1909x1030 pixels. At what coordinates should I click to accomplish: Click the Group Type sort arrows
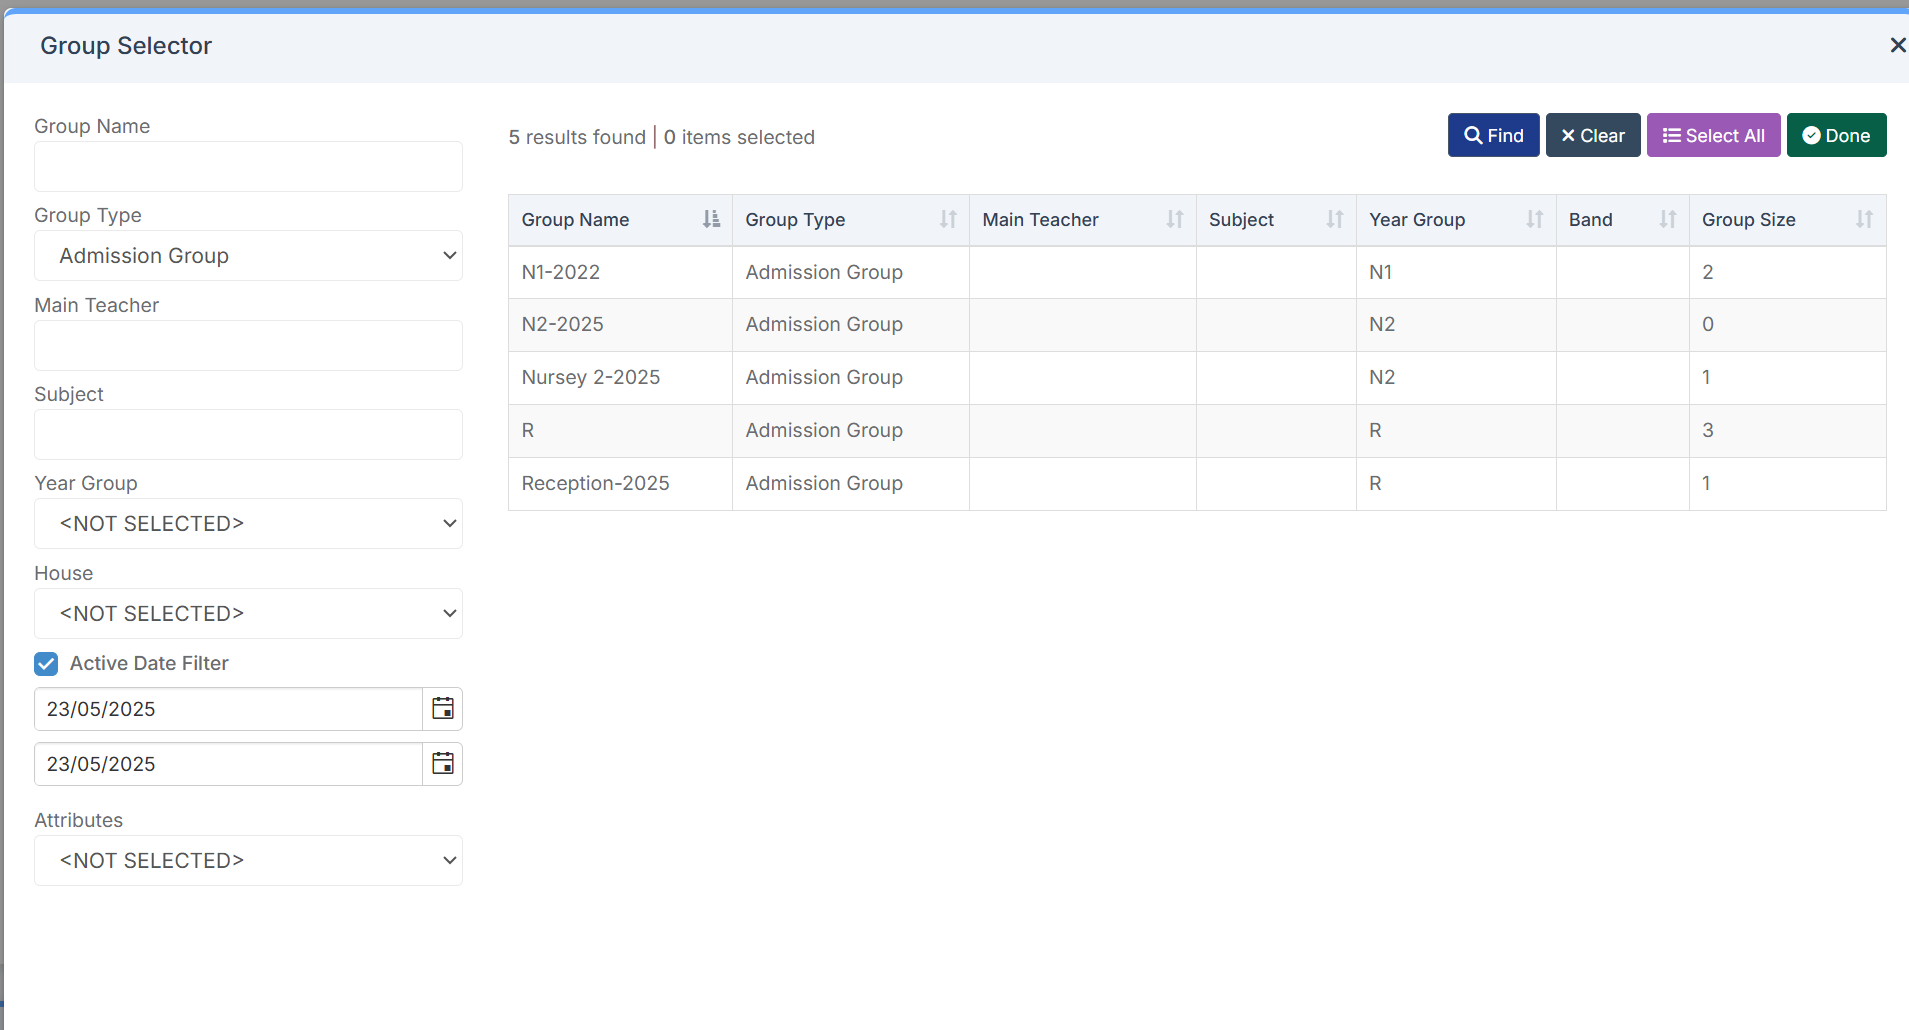(x=948, y=220)
